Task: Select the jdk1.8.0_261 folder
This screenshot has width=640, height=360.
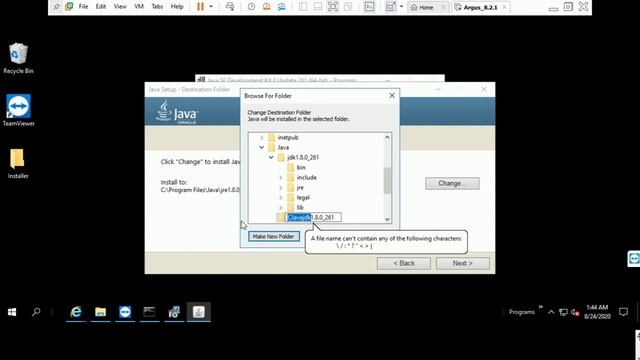Action: [x=303, y=158]
